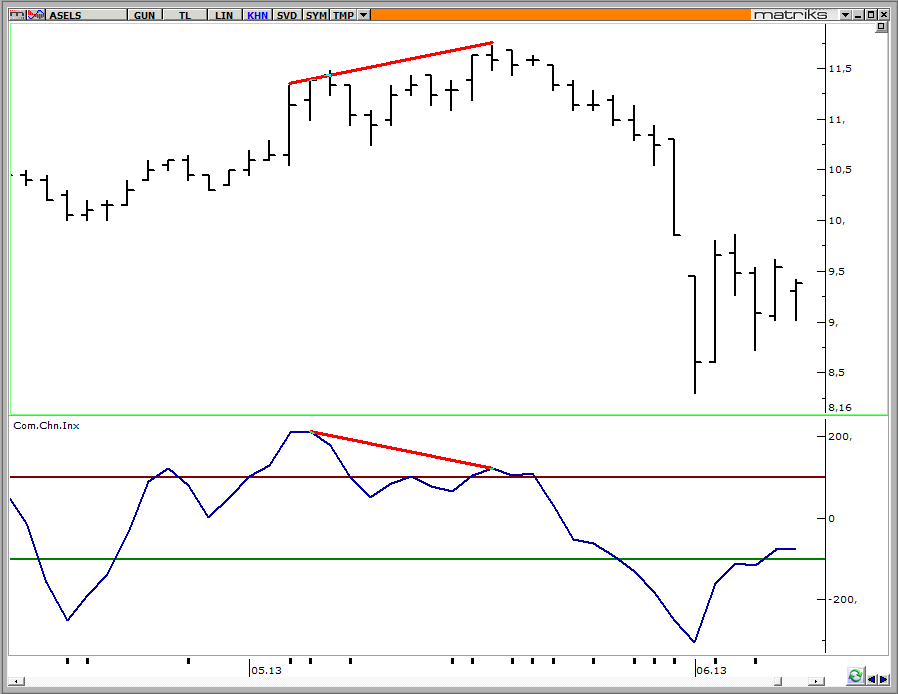Select the red trendline on CCI indicator
The image size is (898, 694).
(x=401, y=450)
